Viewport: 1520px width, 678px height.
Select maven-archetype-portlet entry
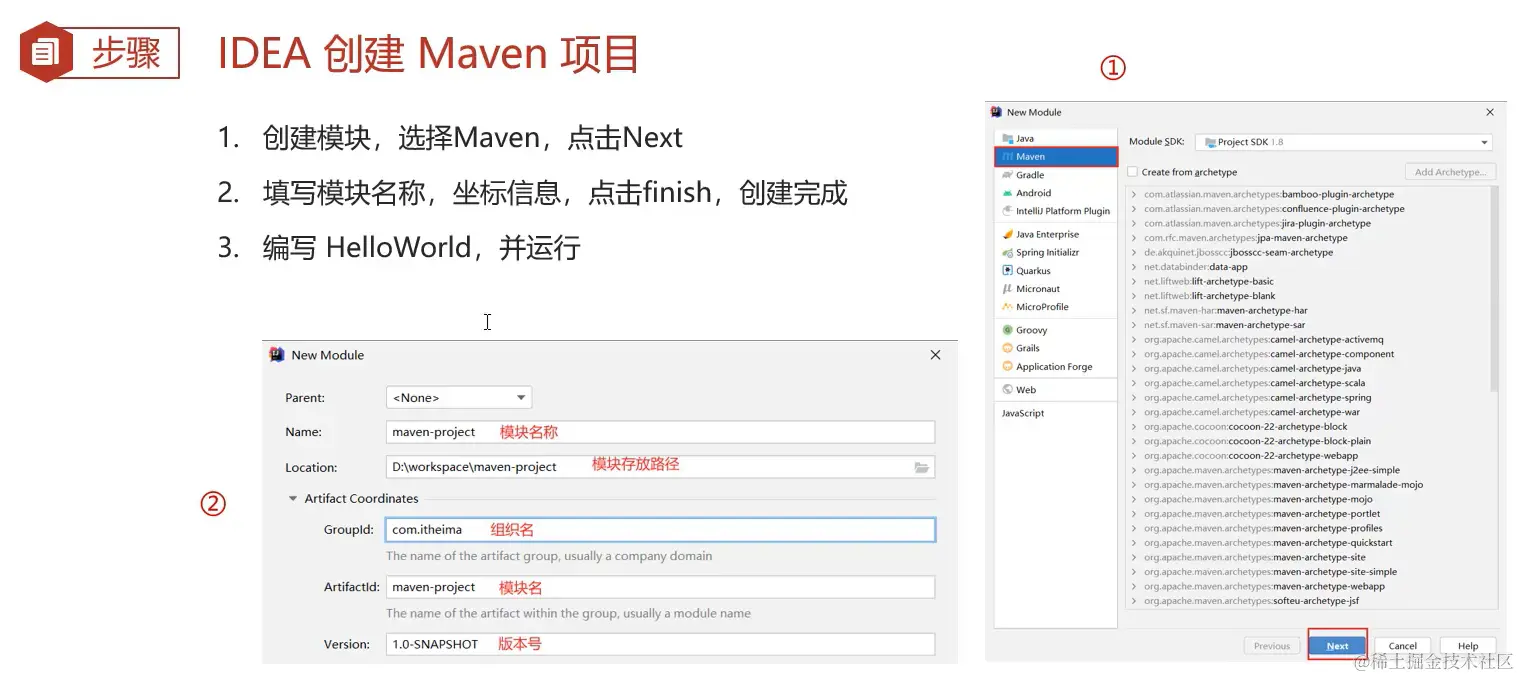pyautogui.click(x=1263, y=514)
